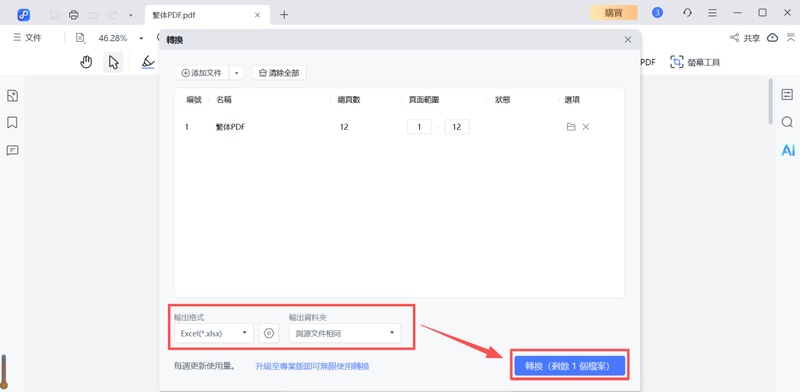Image resolution: width=800 pixels, height=392 pixels.
Task: Close the 轉換 dialog
Action: tap(628, 39)
